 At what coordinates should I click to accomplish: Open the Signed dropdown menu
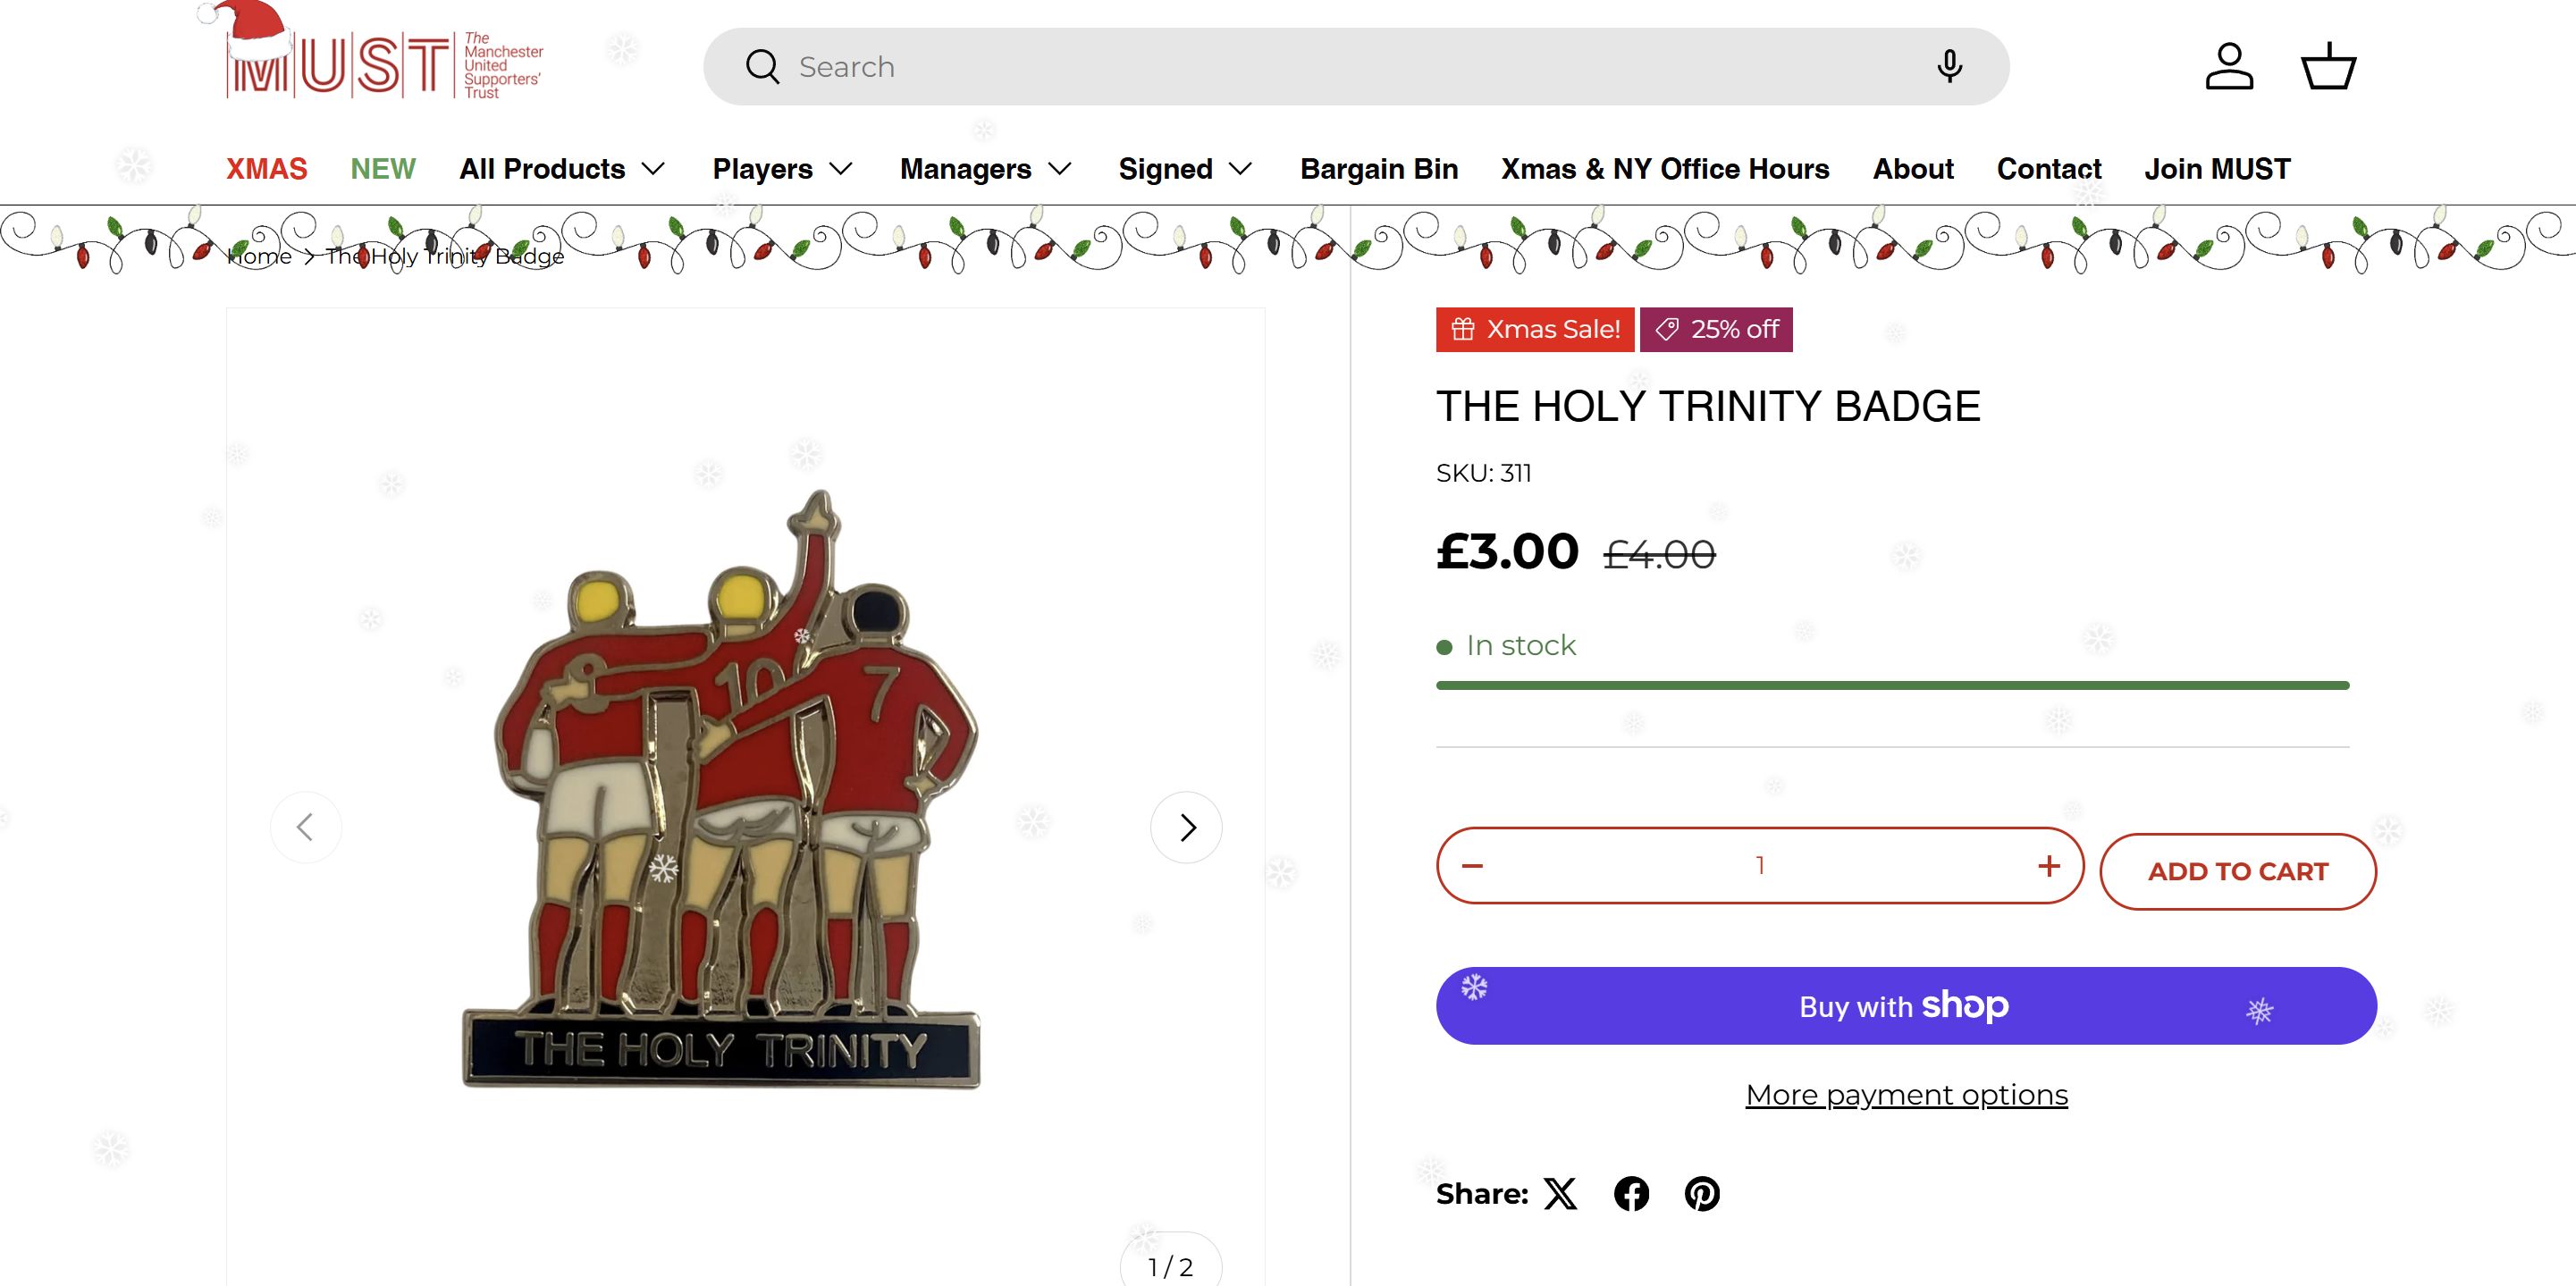pos(1185,169)
